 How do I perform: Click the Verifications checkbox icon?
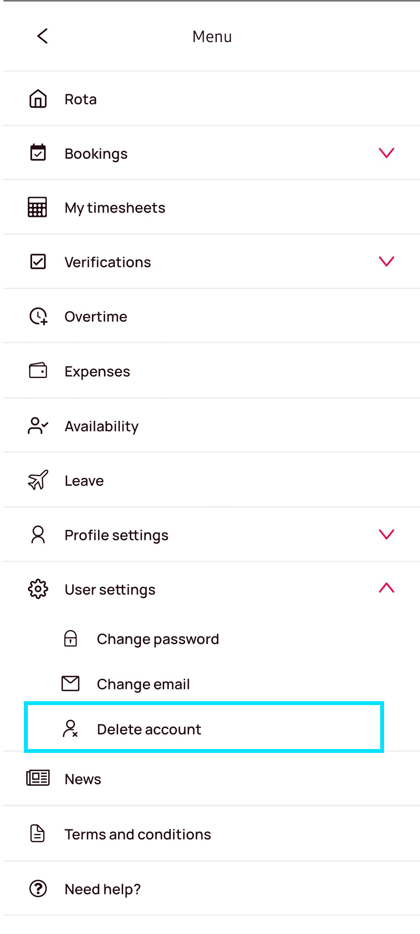tap(38, 261)
